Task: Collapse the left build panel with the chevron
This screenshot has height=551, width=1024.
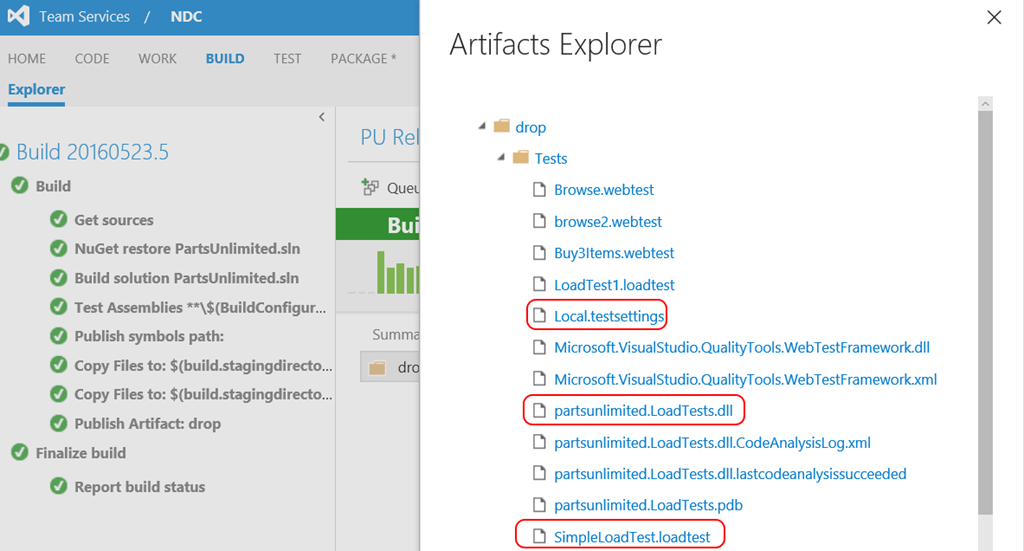Action: (321, 117)
